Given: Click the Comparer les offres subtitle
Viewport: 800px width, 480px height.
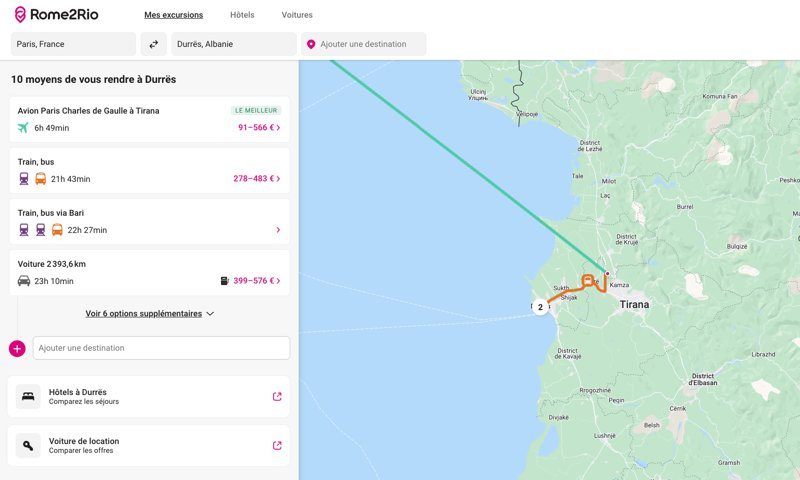Looking at the screenshot, I should 81,450.
